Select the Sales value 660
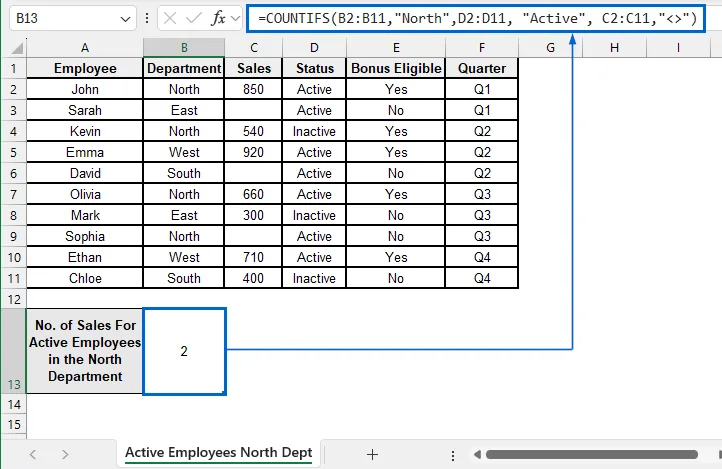The width and height of the screenshot is (722, 469). click(253, 194)
